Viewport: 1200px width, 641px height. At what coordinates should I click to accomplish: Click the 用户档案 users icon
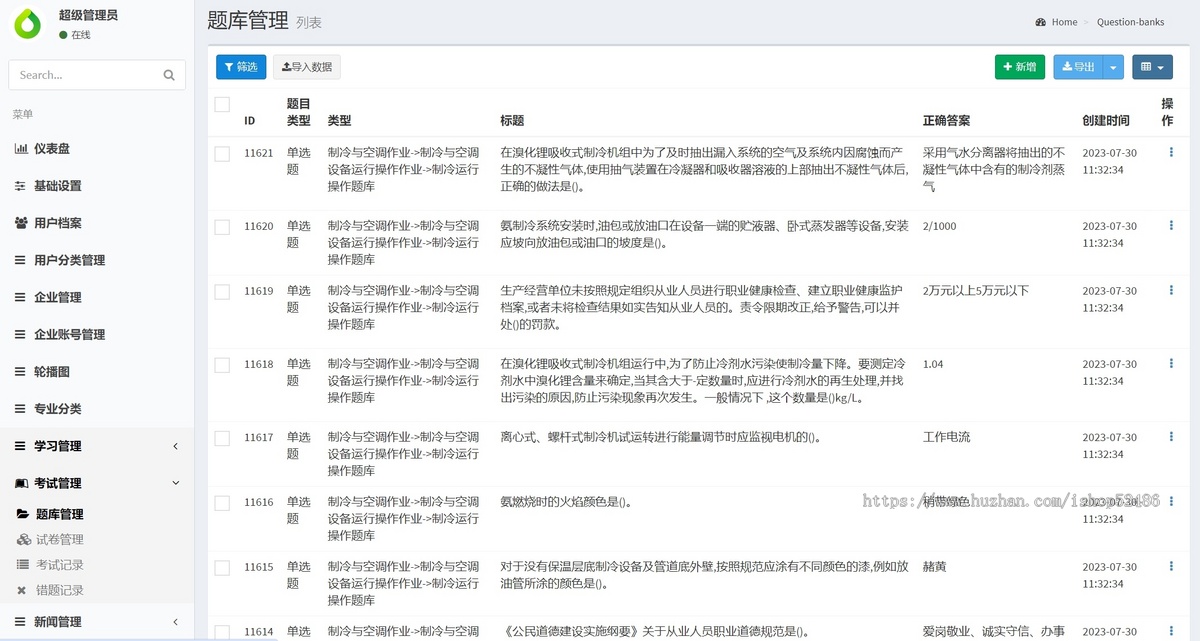click(21, 223)
